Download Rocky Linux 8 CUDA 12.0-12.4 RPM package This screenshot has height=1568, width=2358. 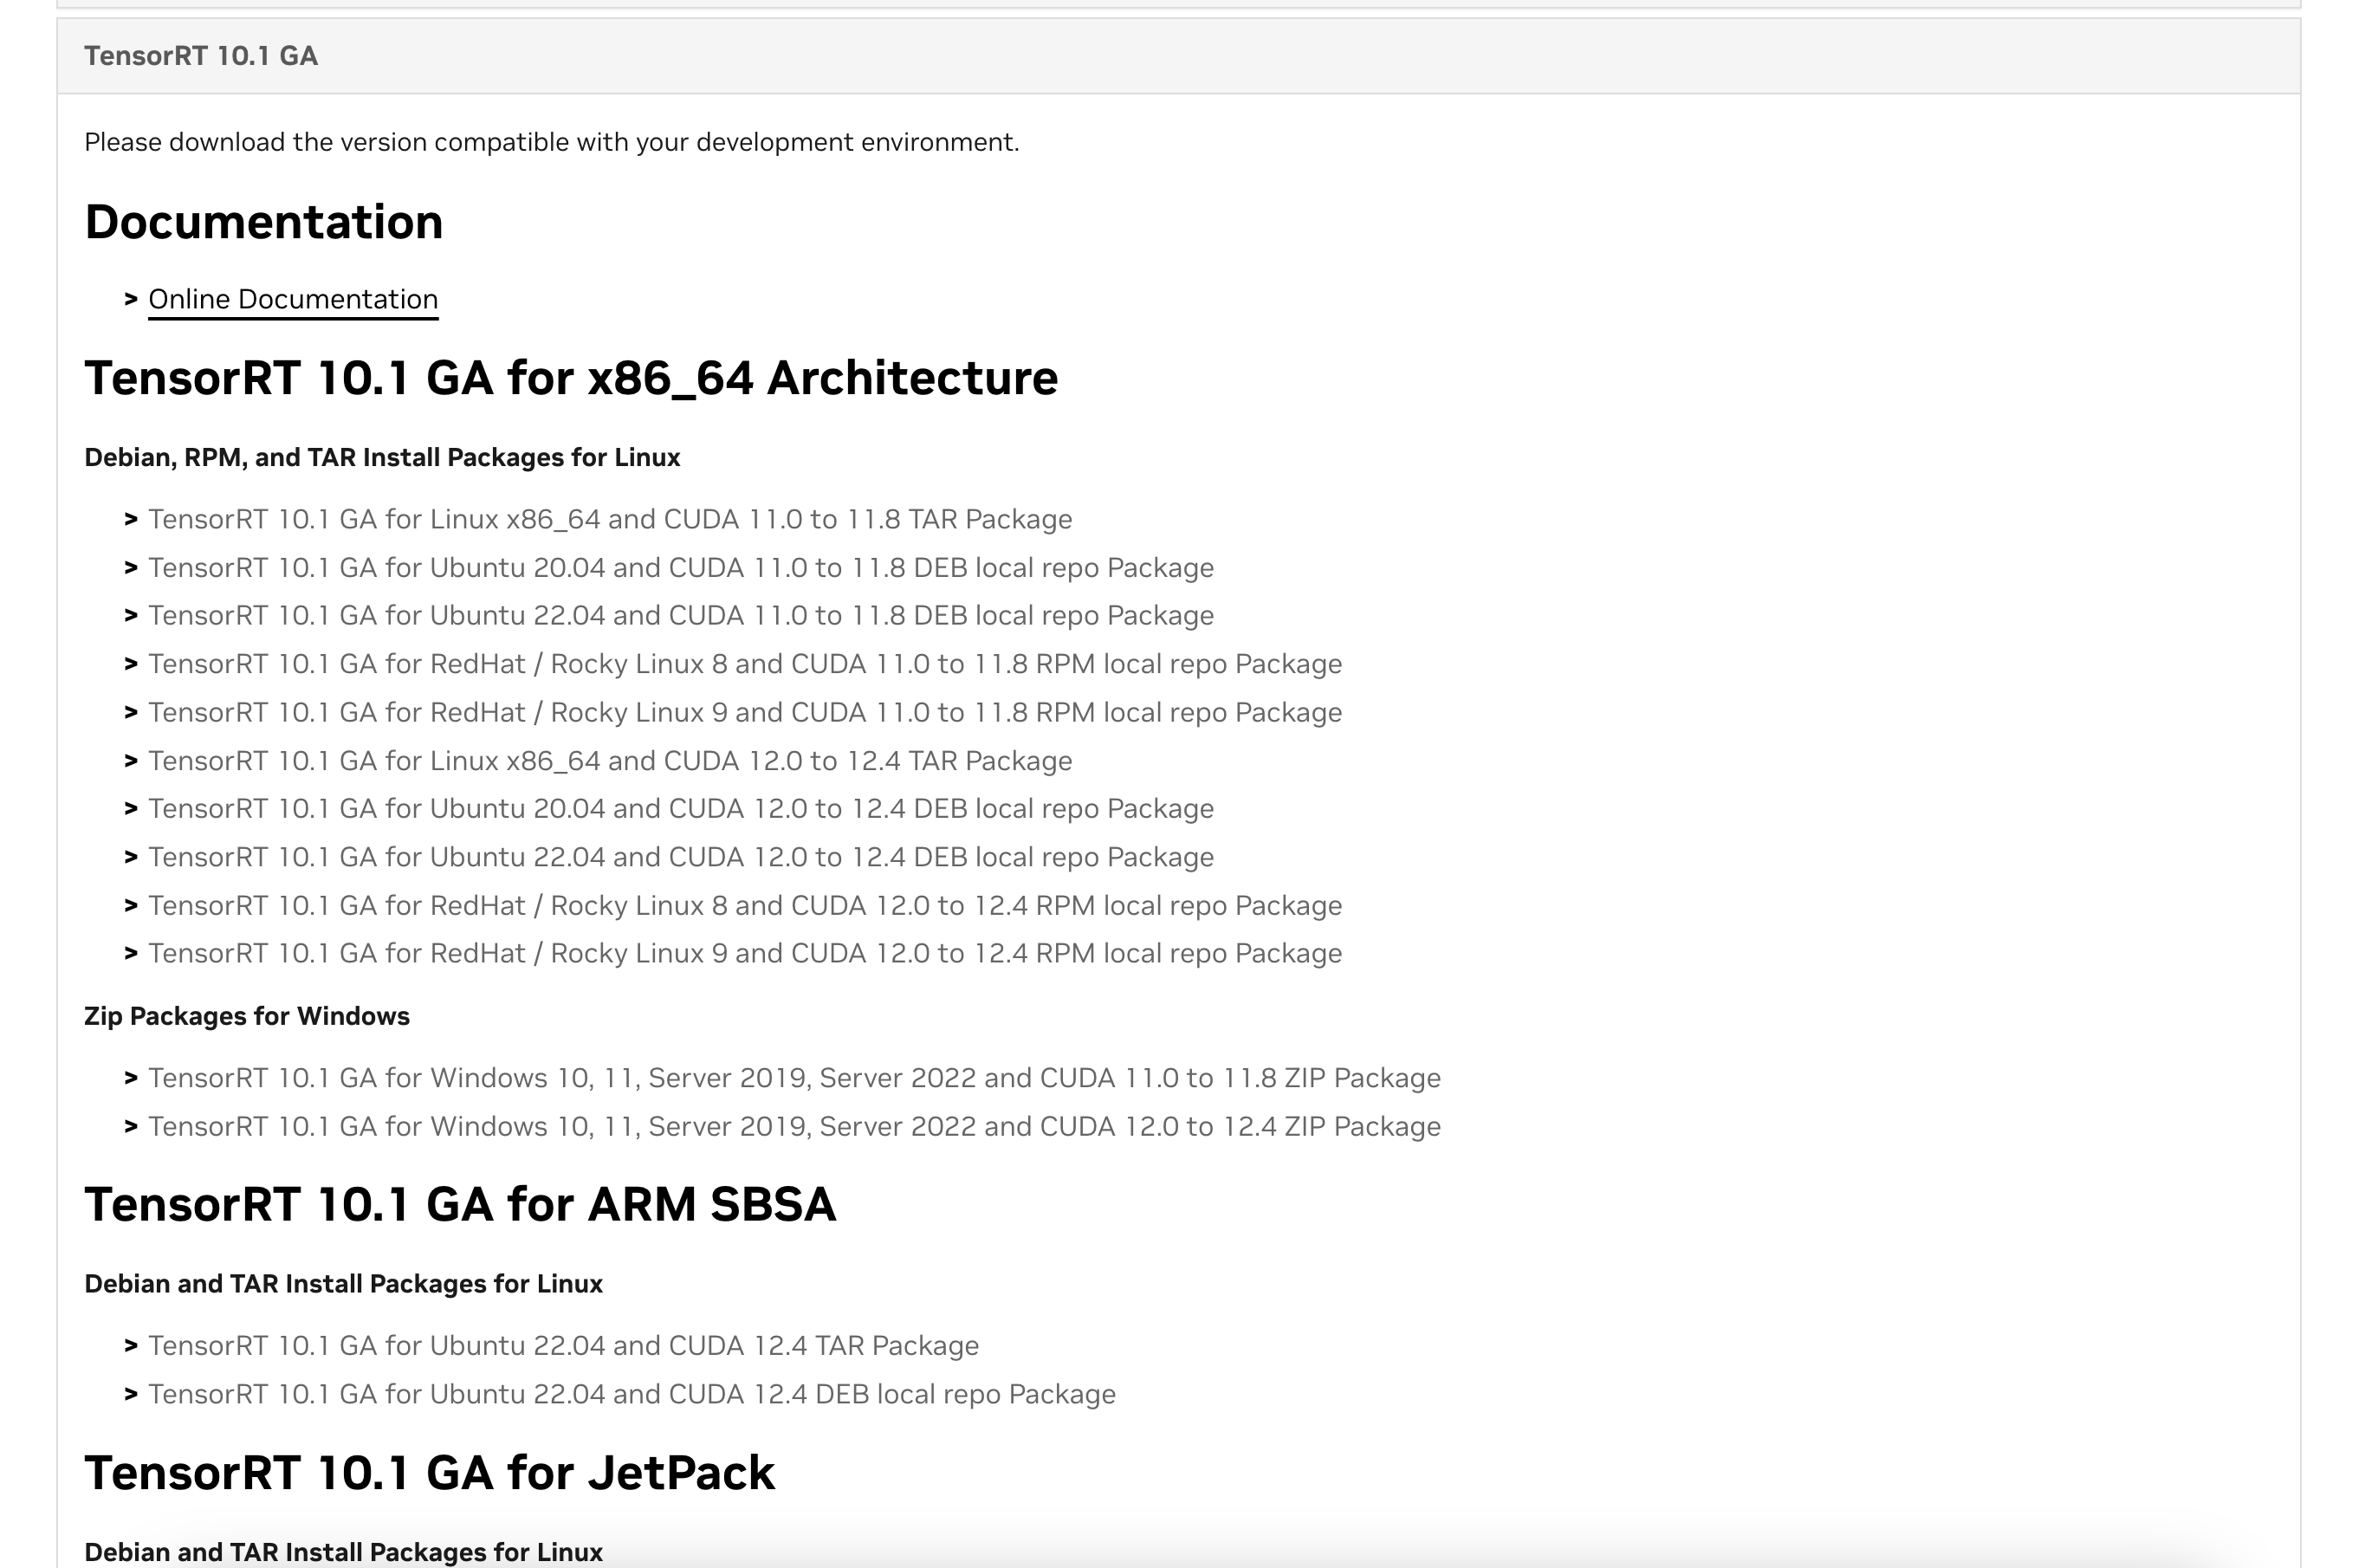click(x=744, y=905)
